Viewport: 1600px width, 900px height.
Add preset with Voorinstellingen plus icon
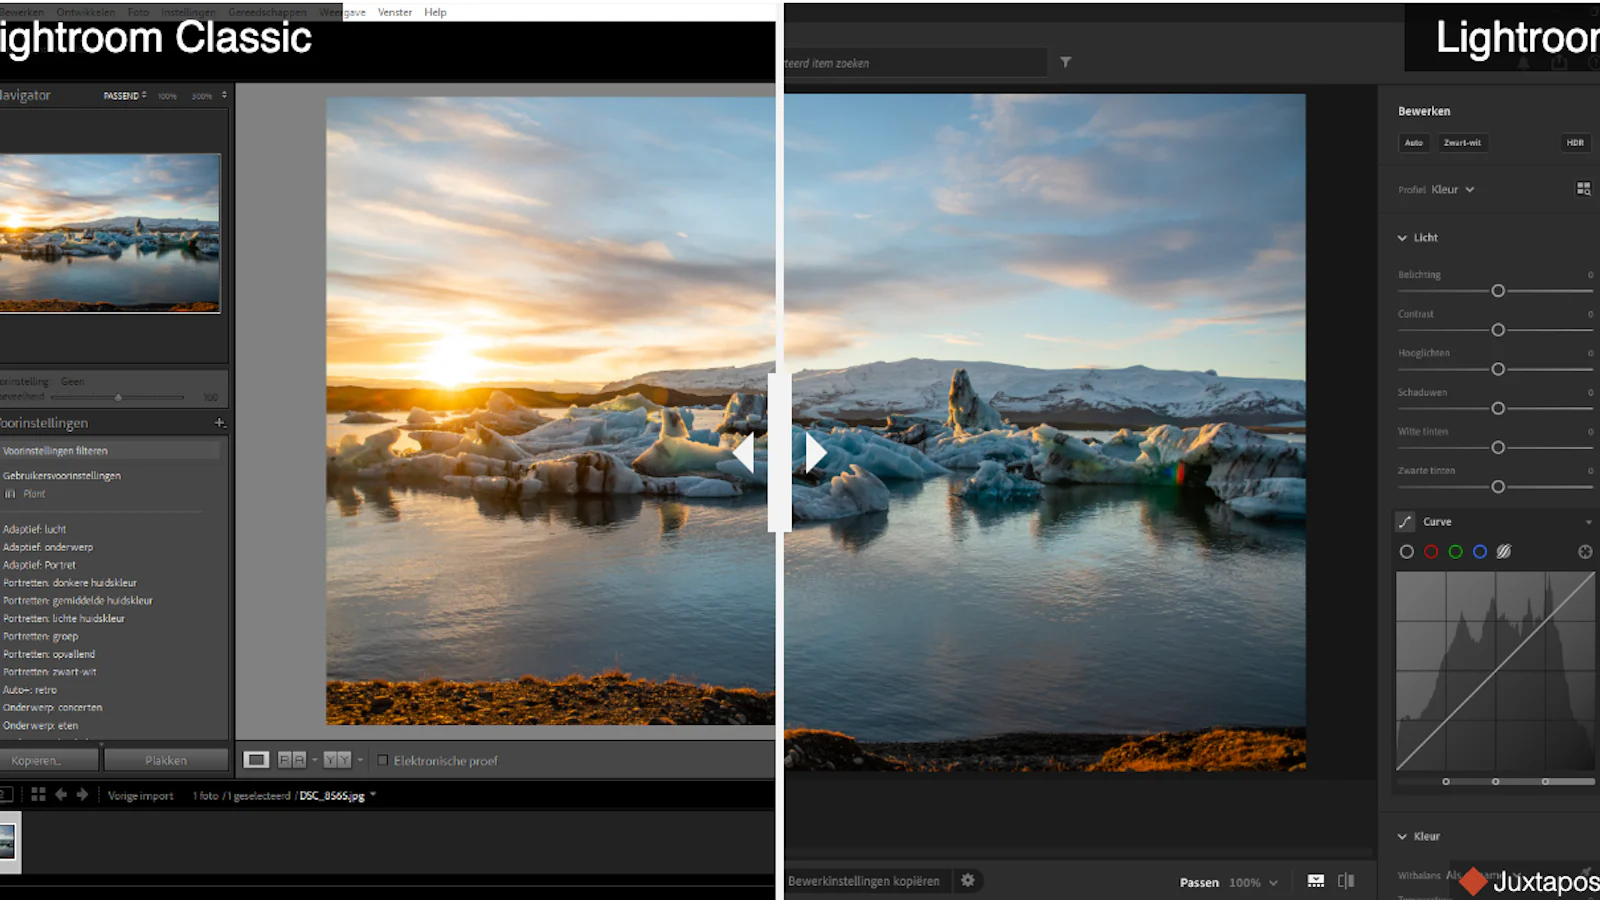[x=219, y=423]
